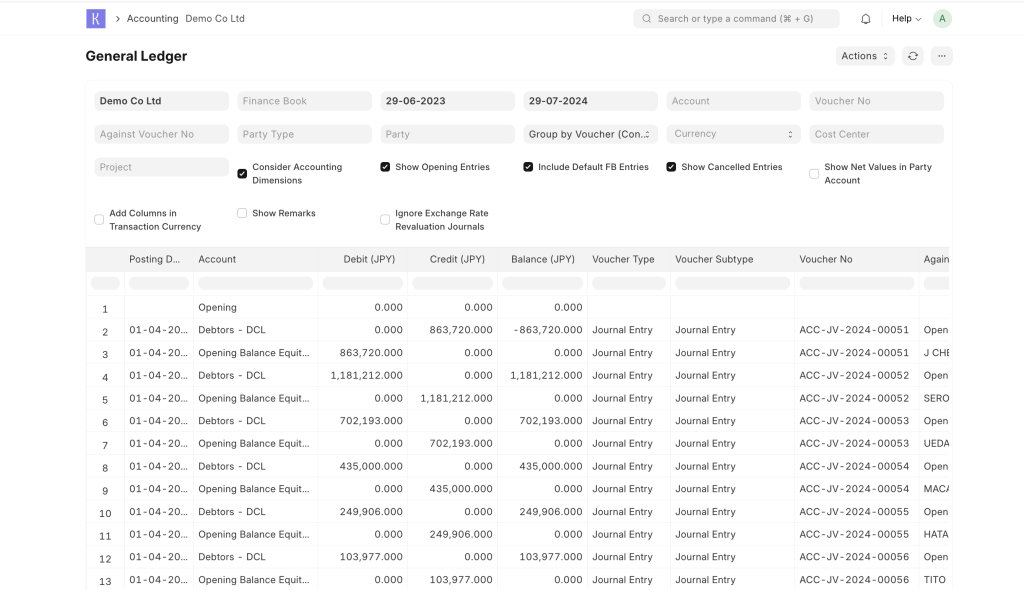Click the Debit column filter box

tap(362, 284)
